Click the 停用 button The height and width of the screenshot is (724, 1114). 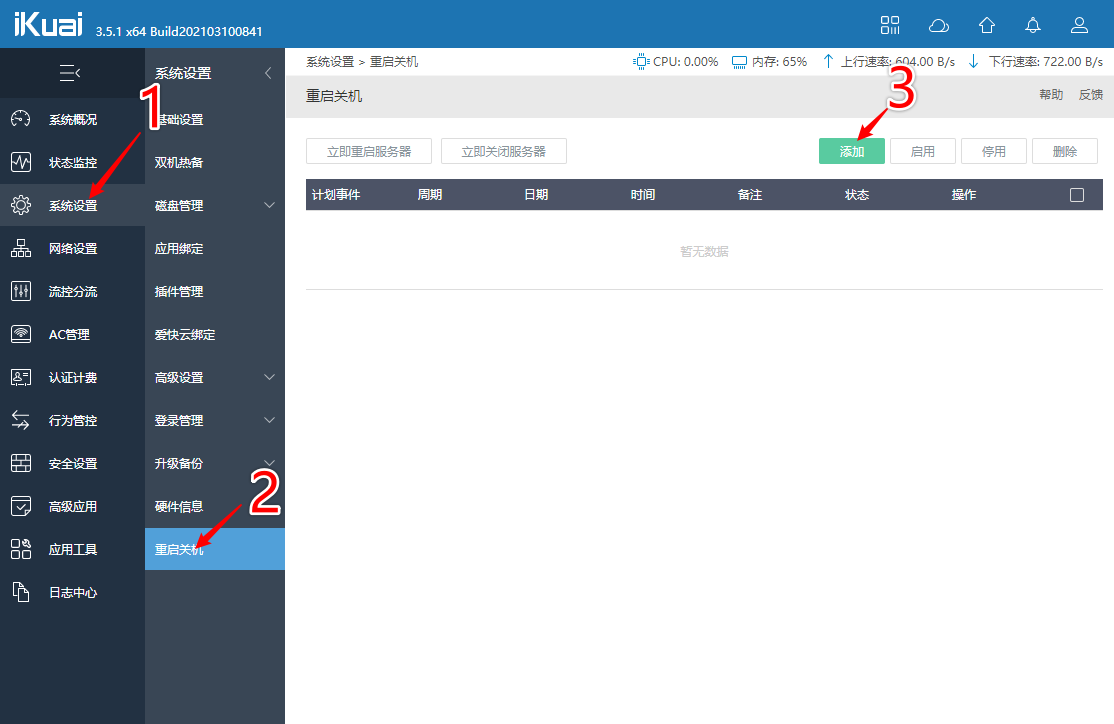coord(994,151)
